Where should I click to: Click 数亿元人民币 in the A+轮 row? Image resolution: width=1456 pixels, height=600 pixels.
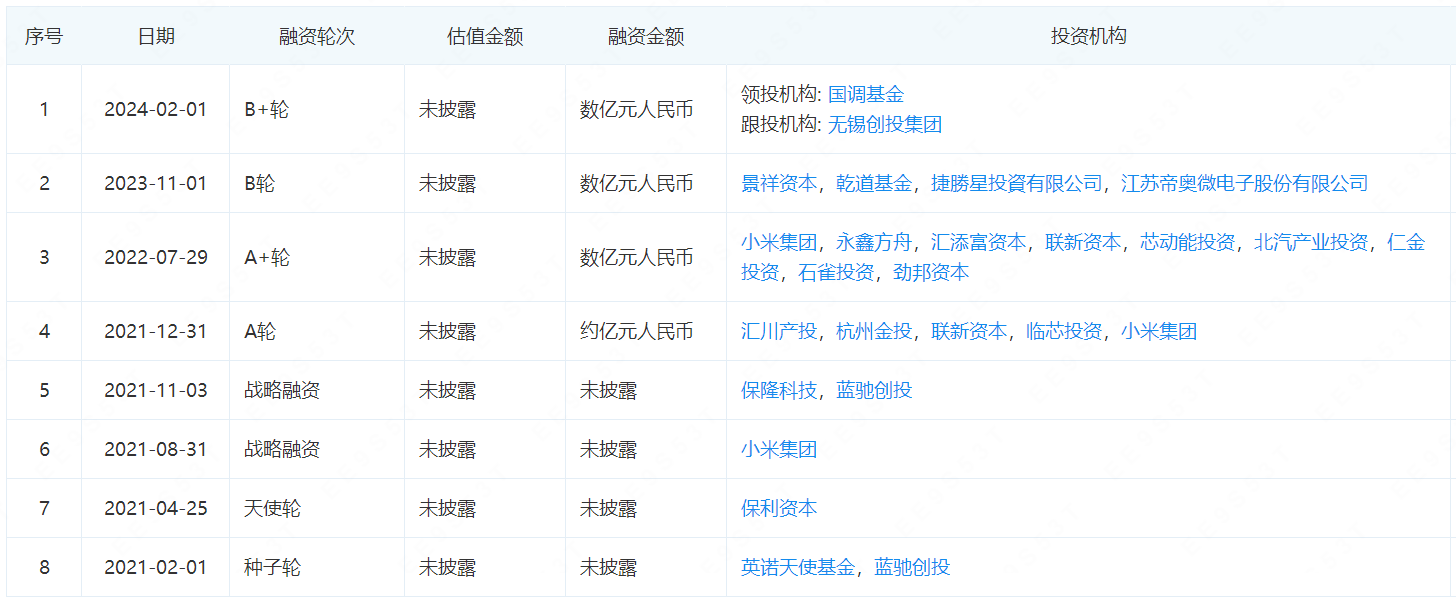[x=637, y=257]
